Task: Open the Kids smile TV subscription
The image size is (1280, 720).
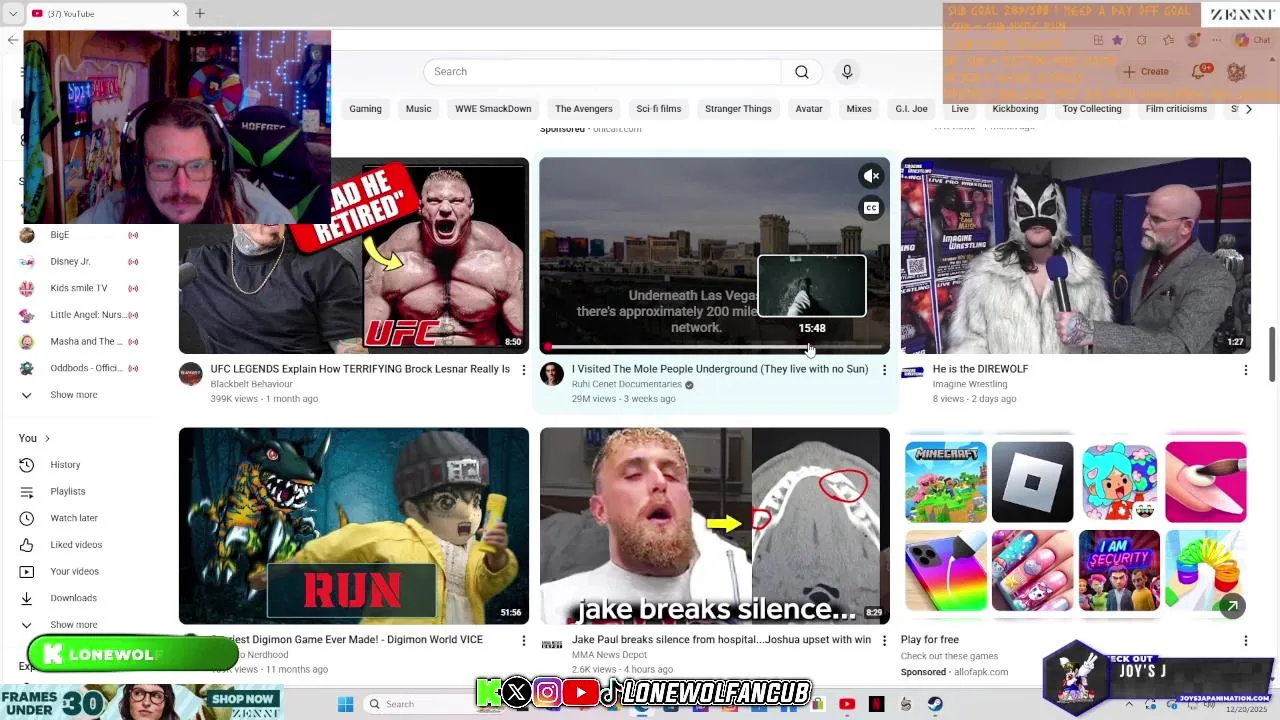Action: [80, 288]
